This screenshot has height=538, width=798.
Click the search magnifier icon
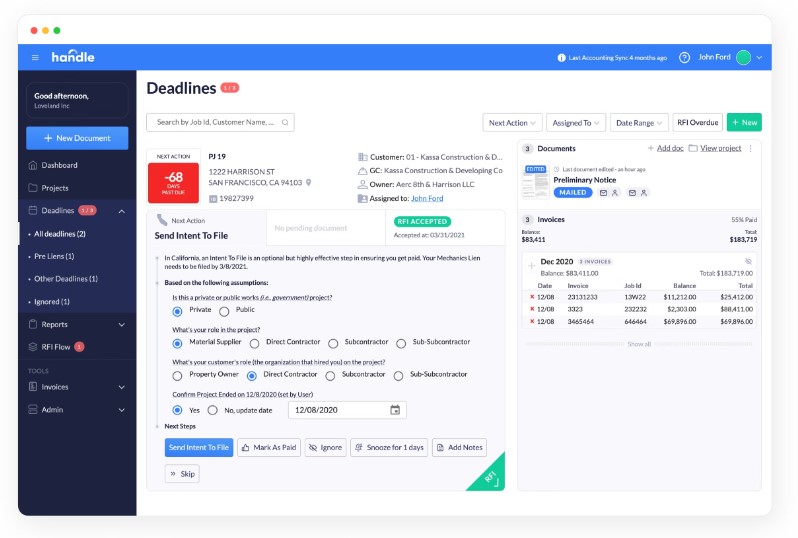pyautogui.click(x=285, y=122)
